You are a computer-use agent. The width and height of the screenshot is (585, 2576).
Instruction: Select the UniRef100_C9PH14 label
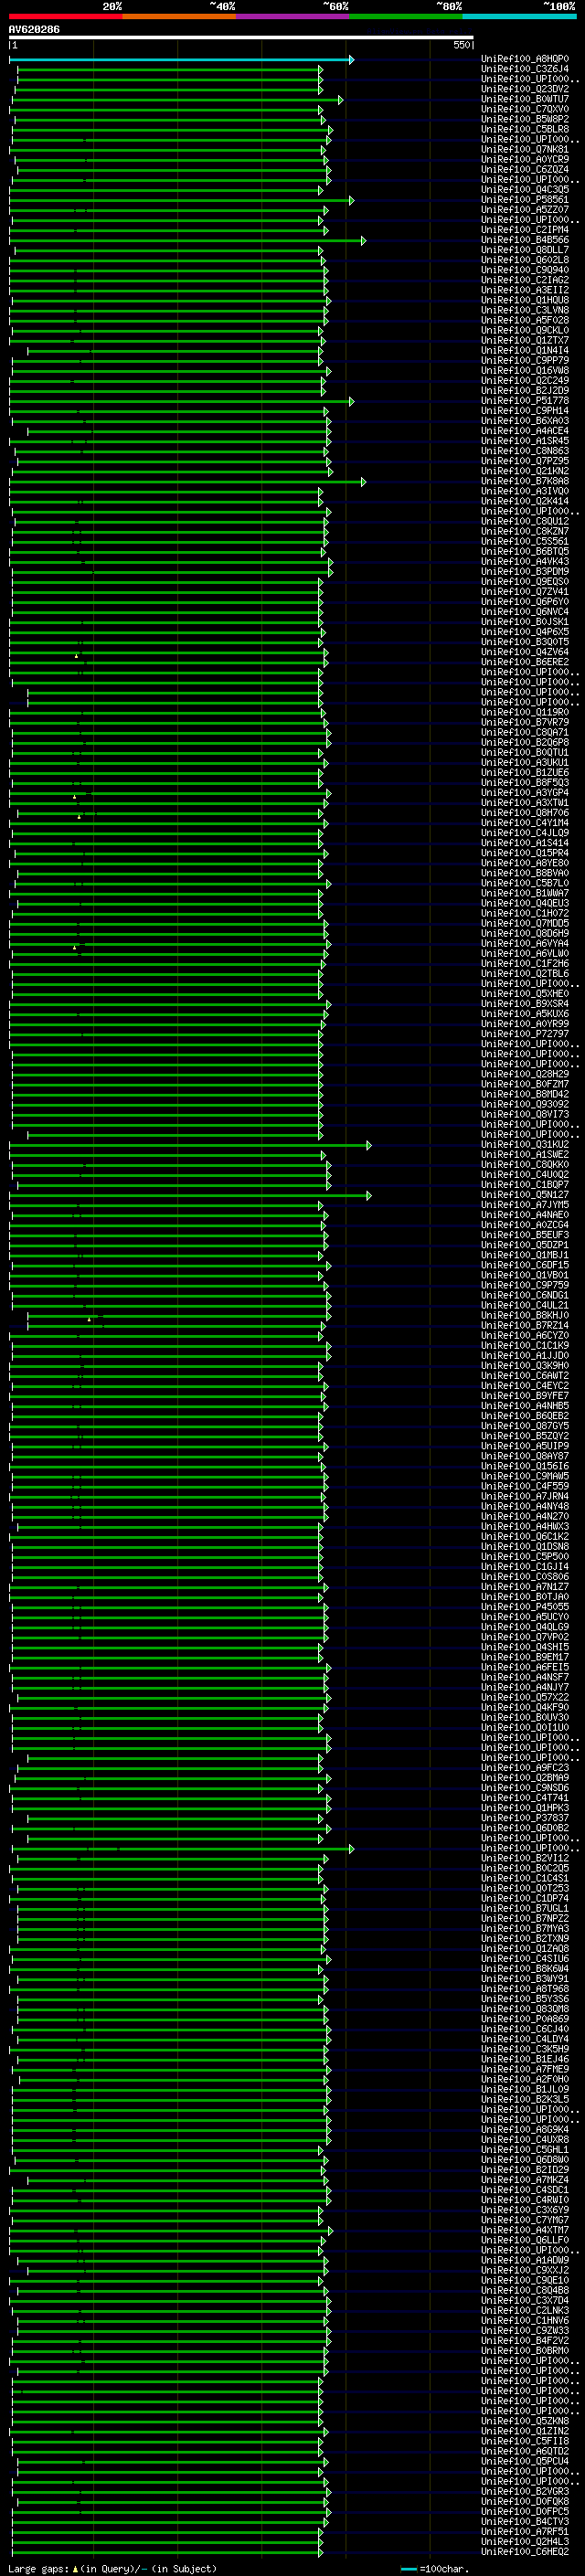click(x=525, y=411)
